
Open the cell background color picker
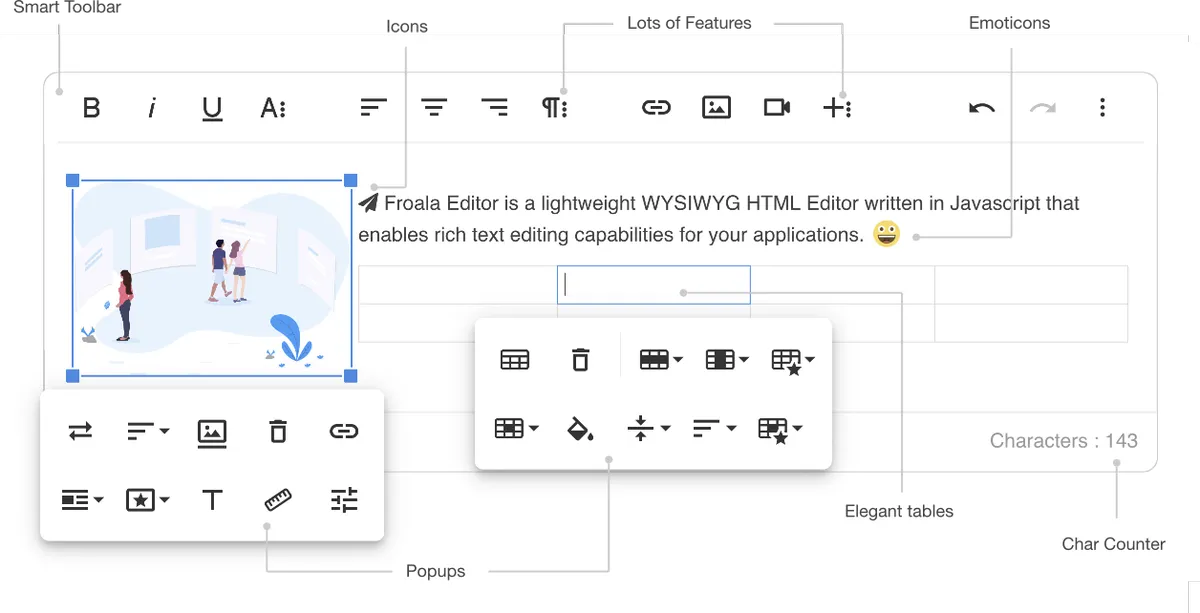pyautogui.click(x=580, y=428)
